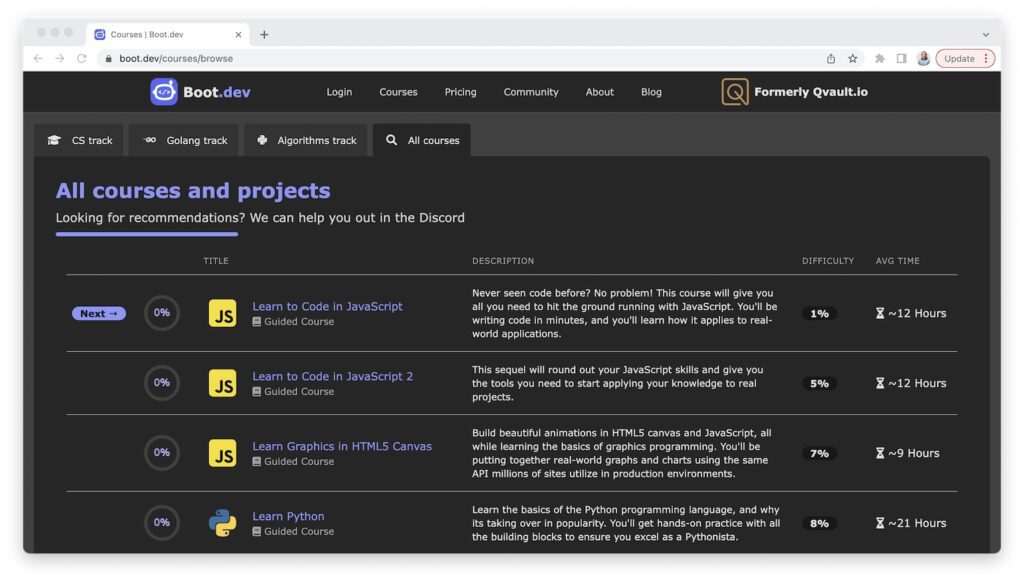Open the Login page

point(339,92)
